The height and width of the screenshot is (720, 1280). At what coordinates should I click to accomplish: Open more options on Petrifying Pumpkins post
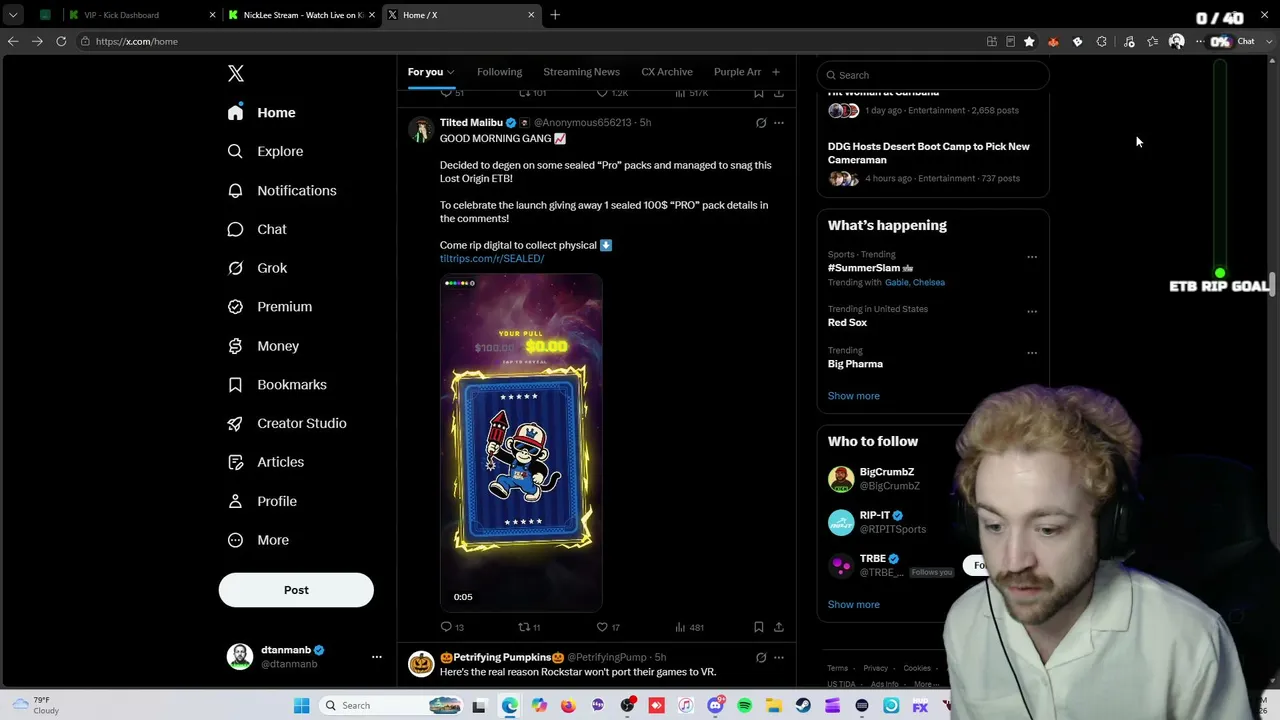point(779,657)
